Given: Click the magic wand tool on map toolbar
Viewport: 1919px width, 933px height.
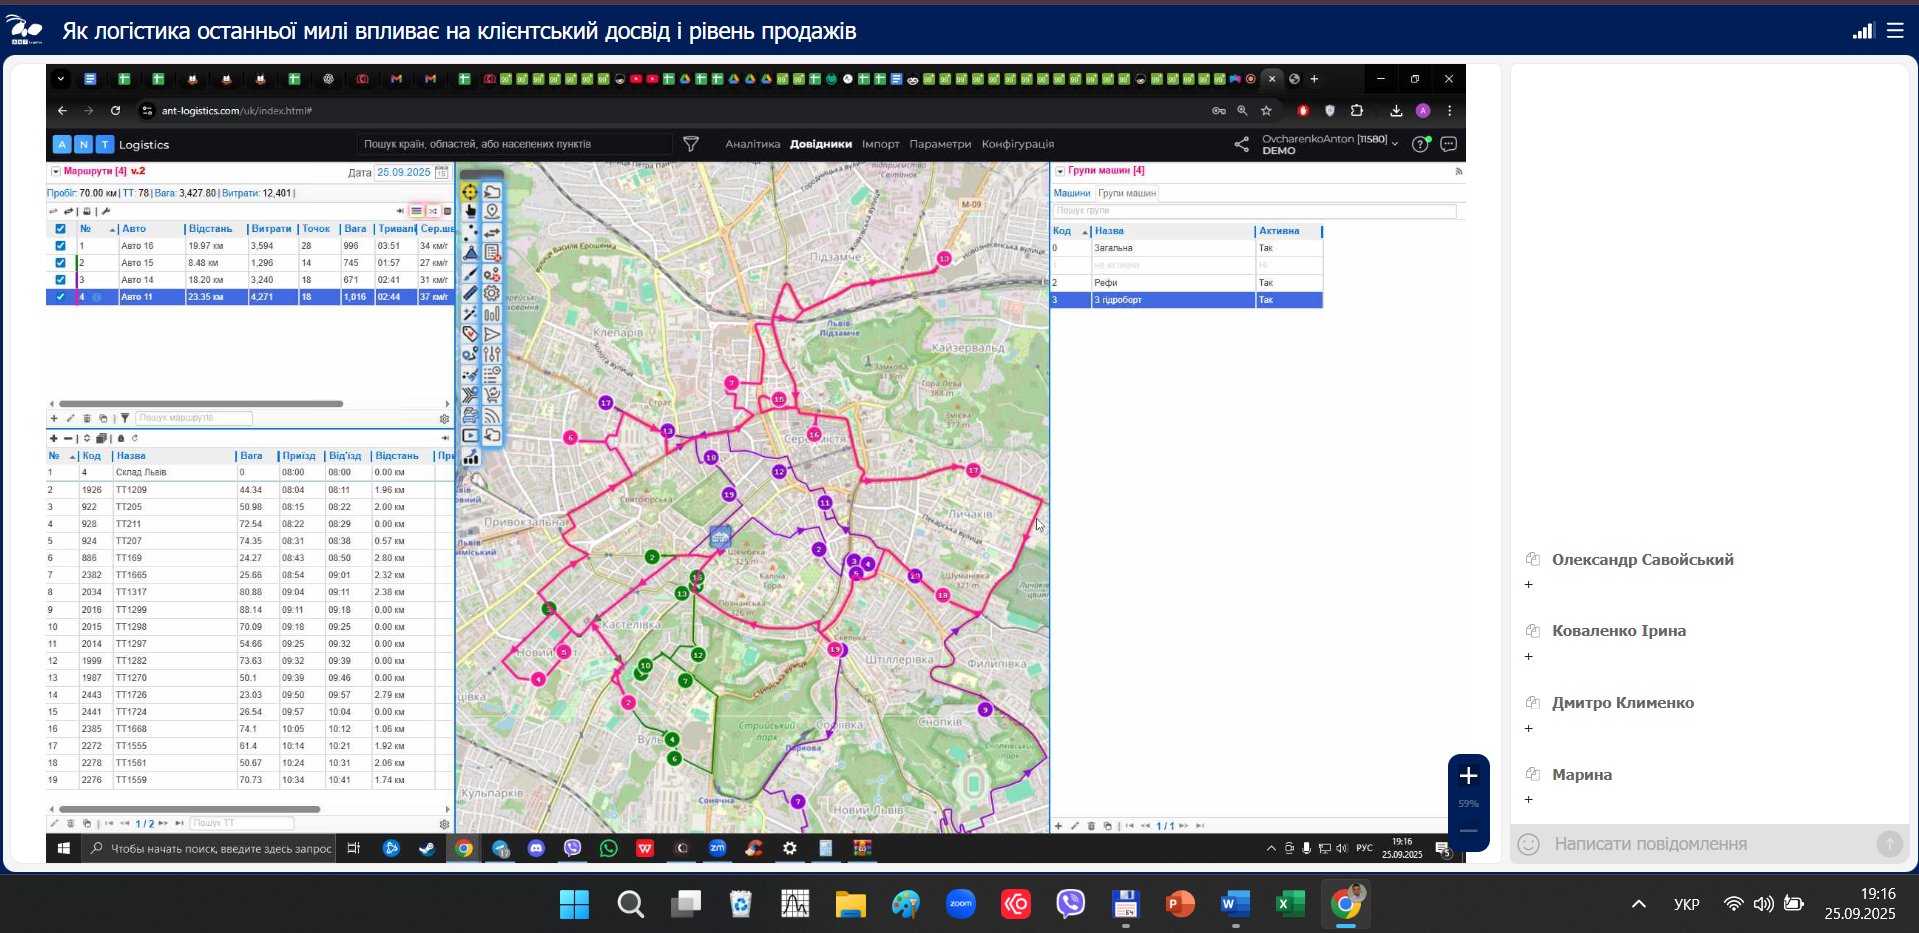Looking at the screenshot, I should point(470,314).
